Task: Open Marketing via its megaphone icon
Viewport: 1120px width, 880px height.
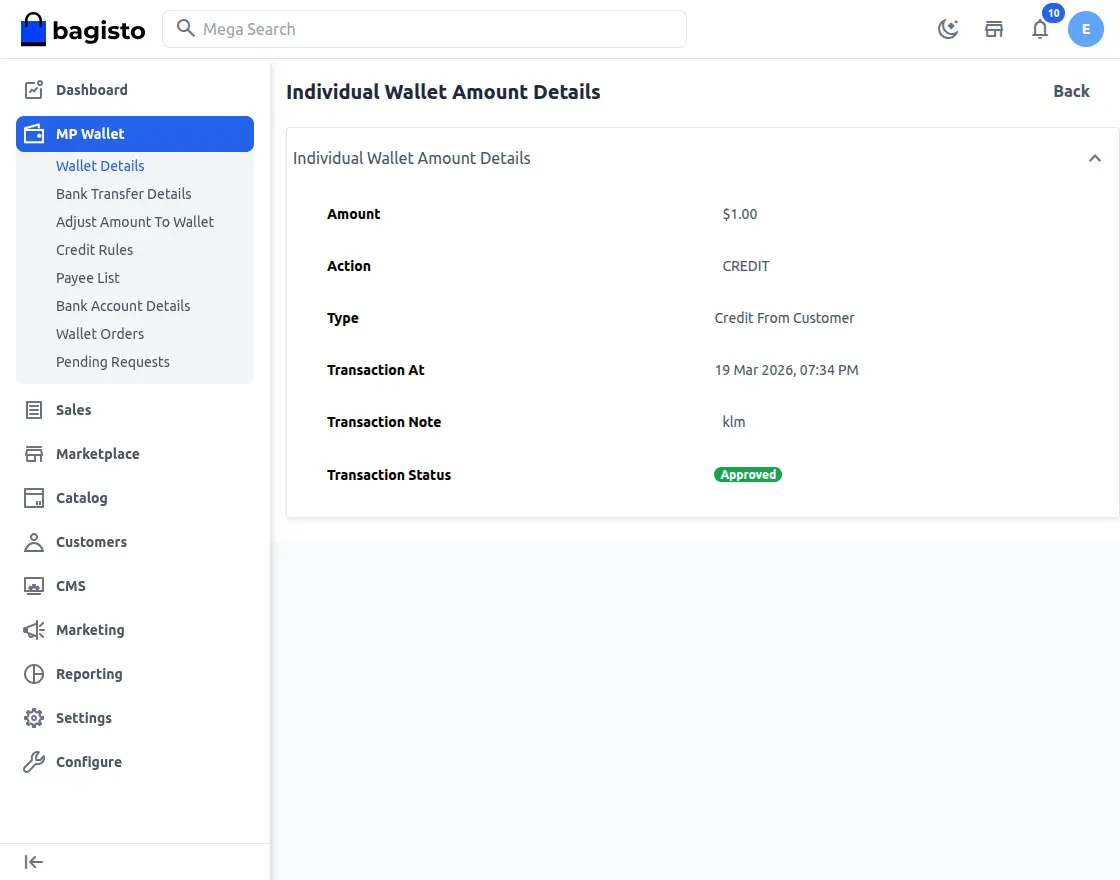Action: pyautogui.click(x=34, y=629)
